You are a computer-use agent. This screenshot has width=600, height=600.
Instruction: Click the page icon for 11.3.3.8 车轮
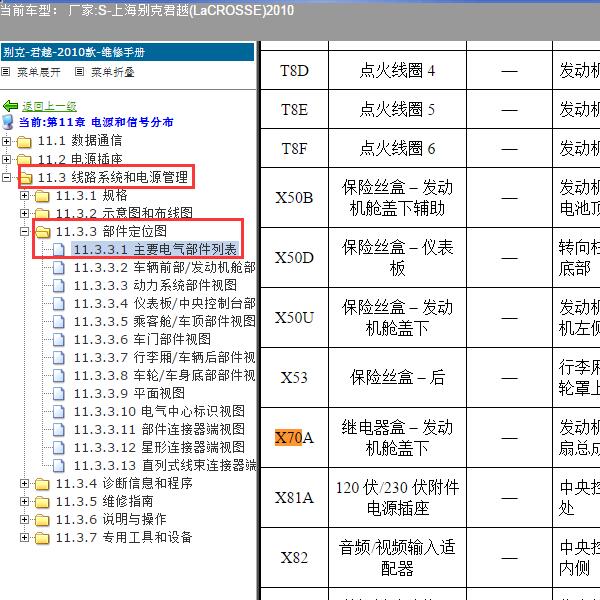(59, 375)
